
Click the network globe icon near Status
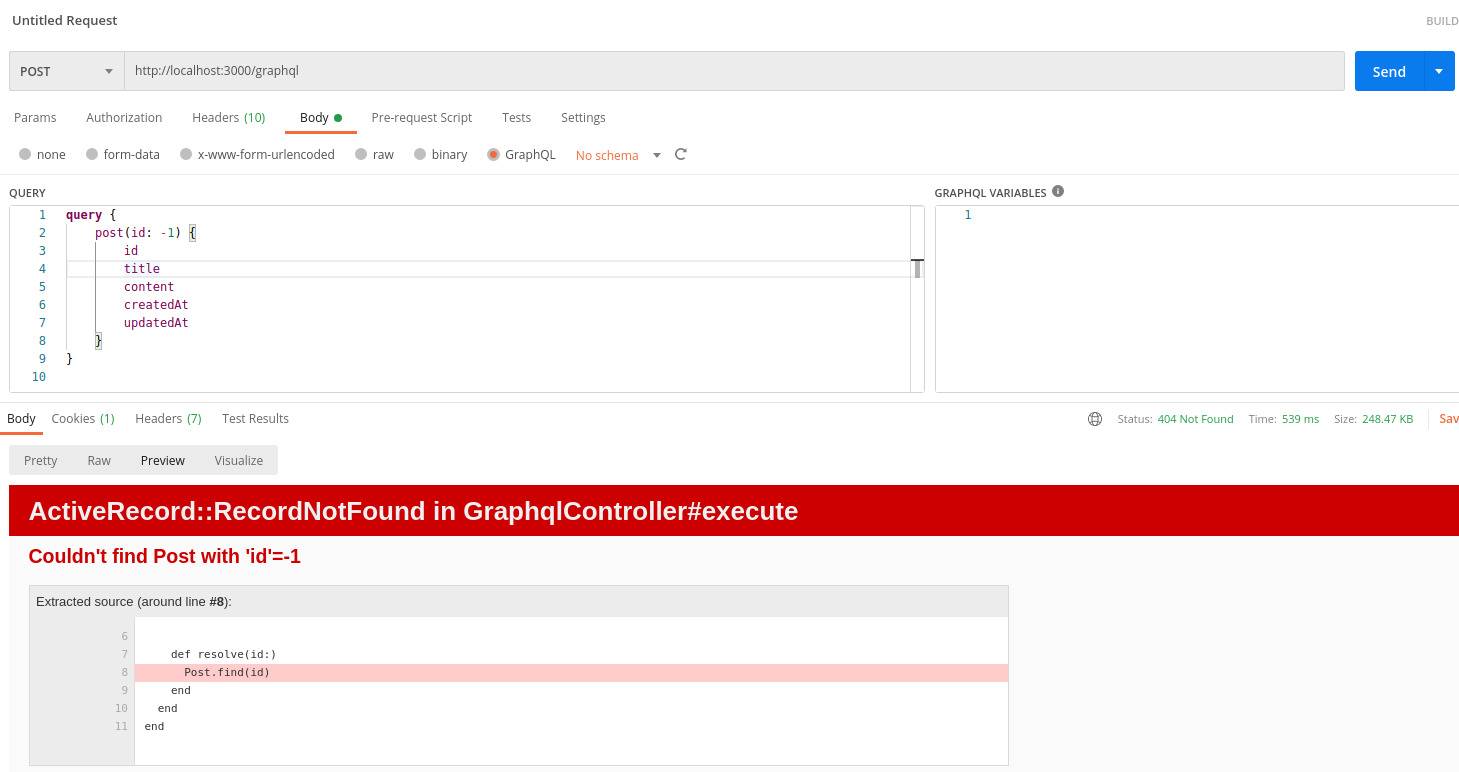[x=1095, y=419]
